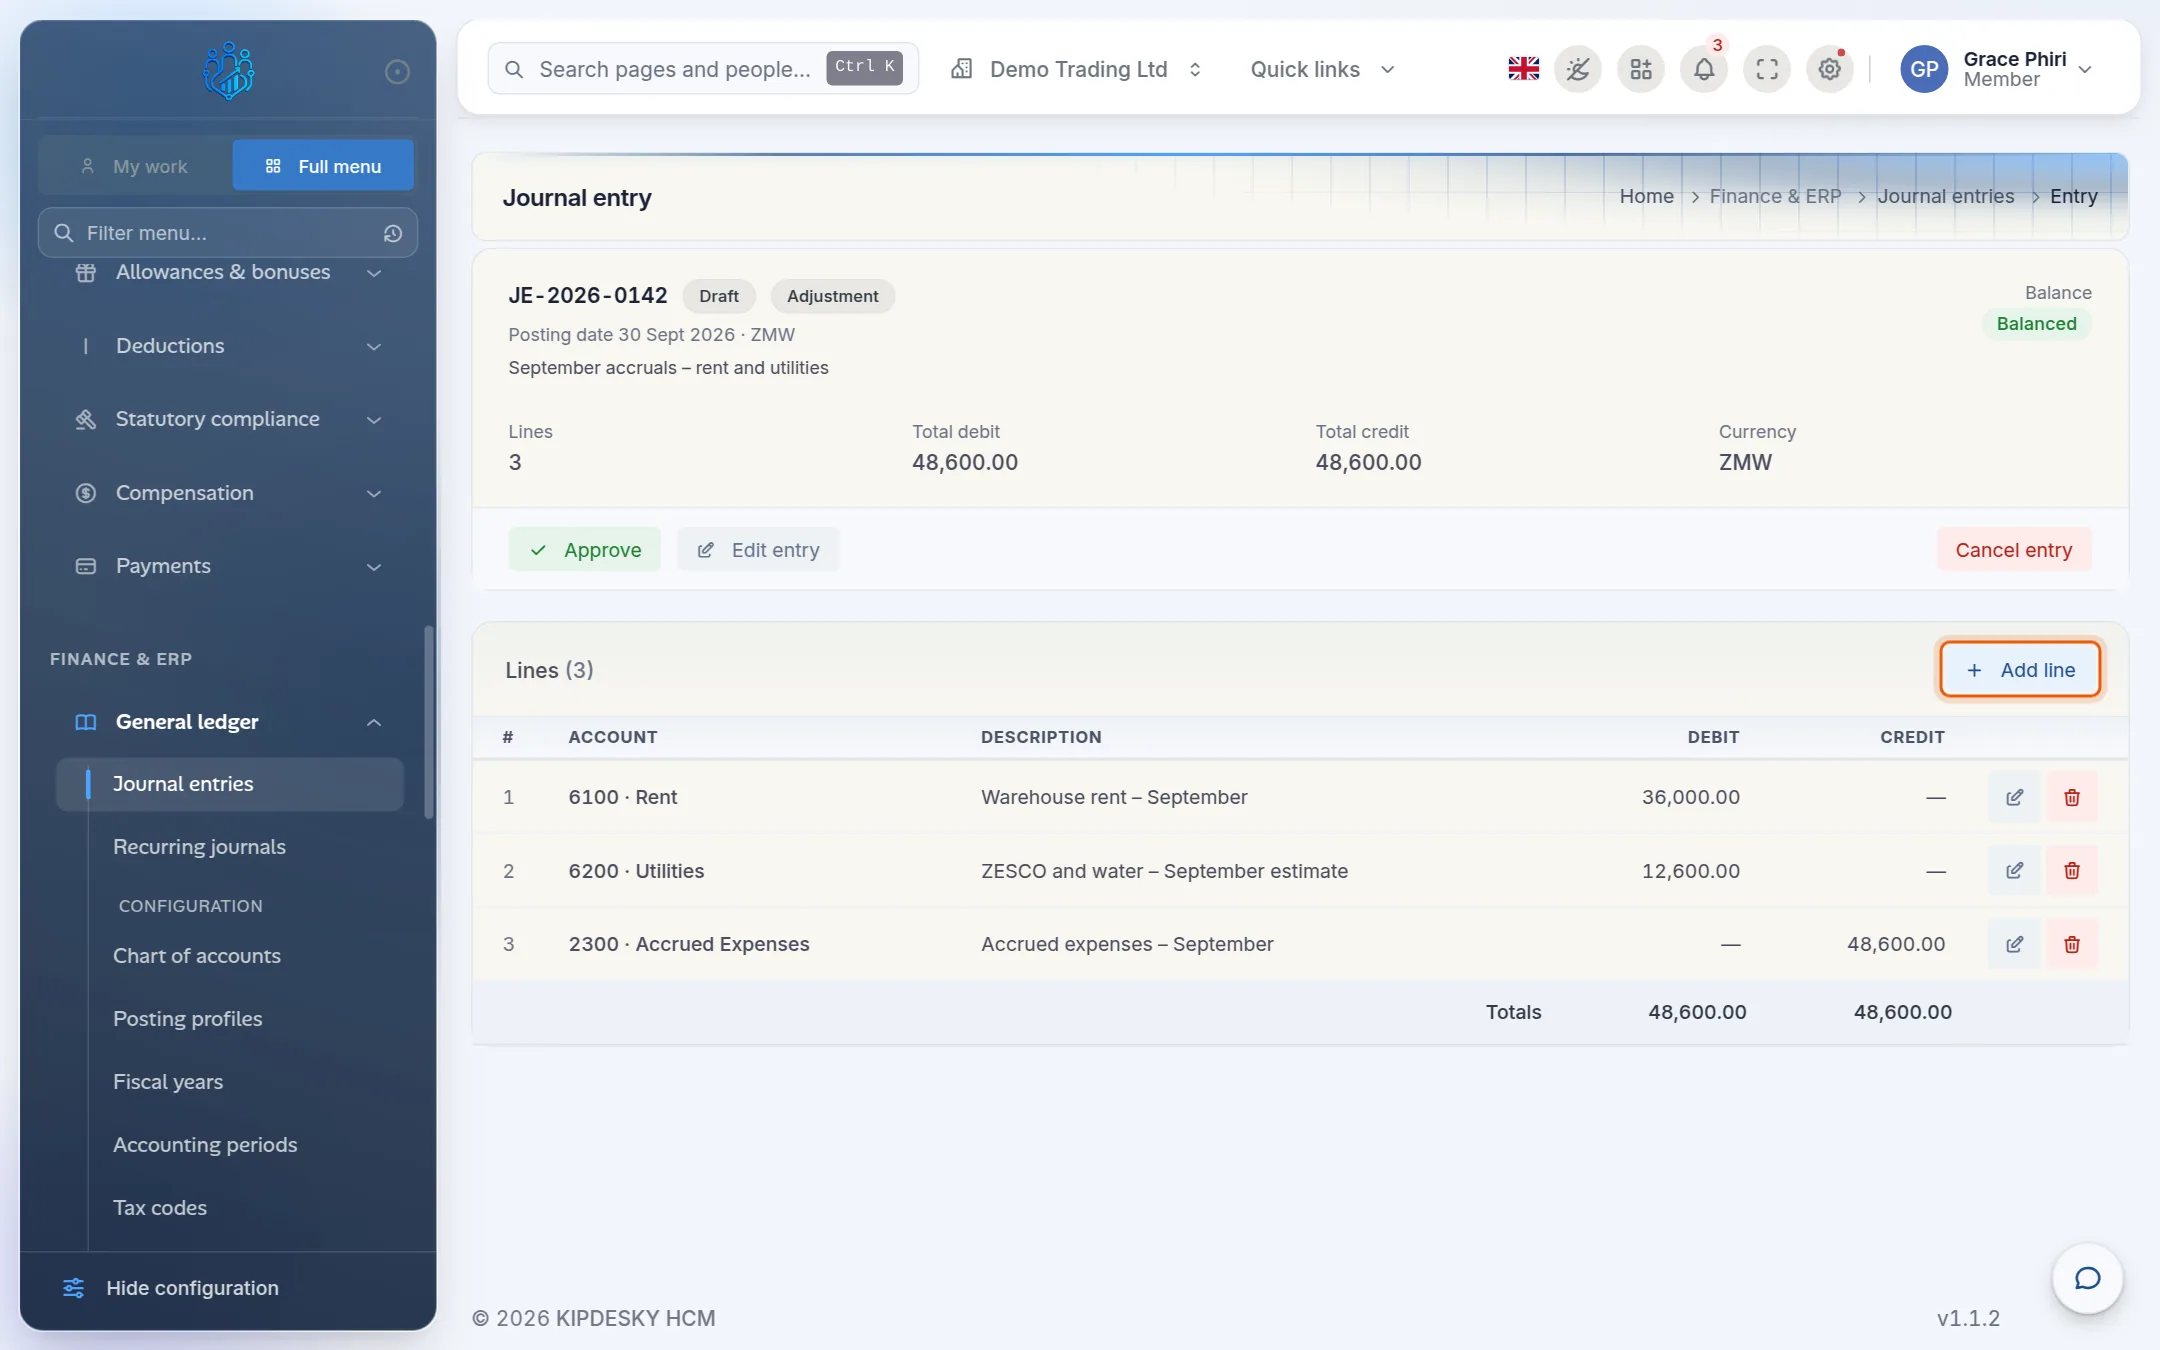The height and width of the screenshot is (1350, 2160).
Task: Open Journal entries menu item
Action: pyautogui.click(x=230, y=784)
